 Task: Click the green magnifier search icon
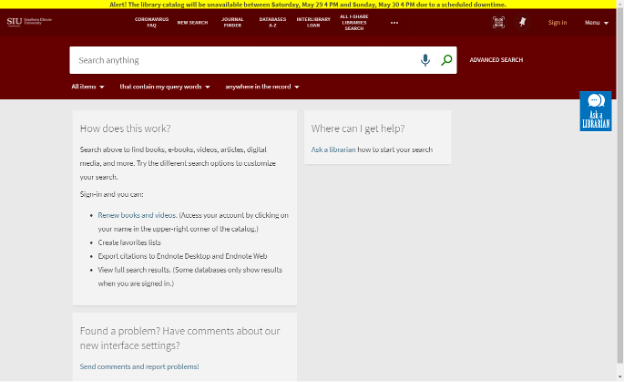[447, 60]
